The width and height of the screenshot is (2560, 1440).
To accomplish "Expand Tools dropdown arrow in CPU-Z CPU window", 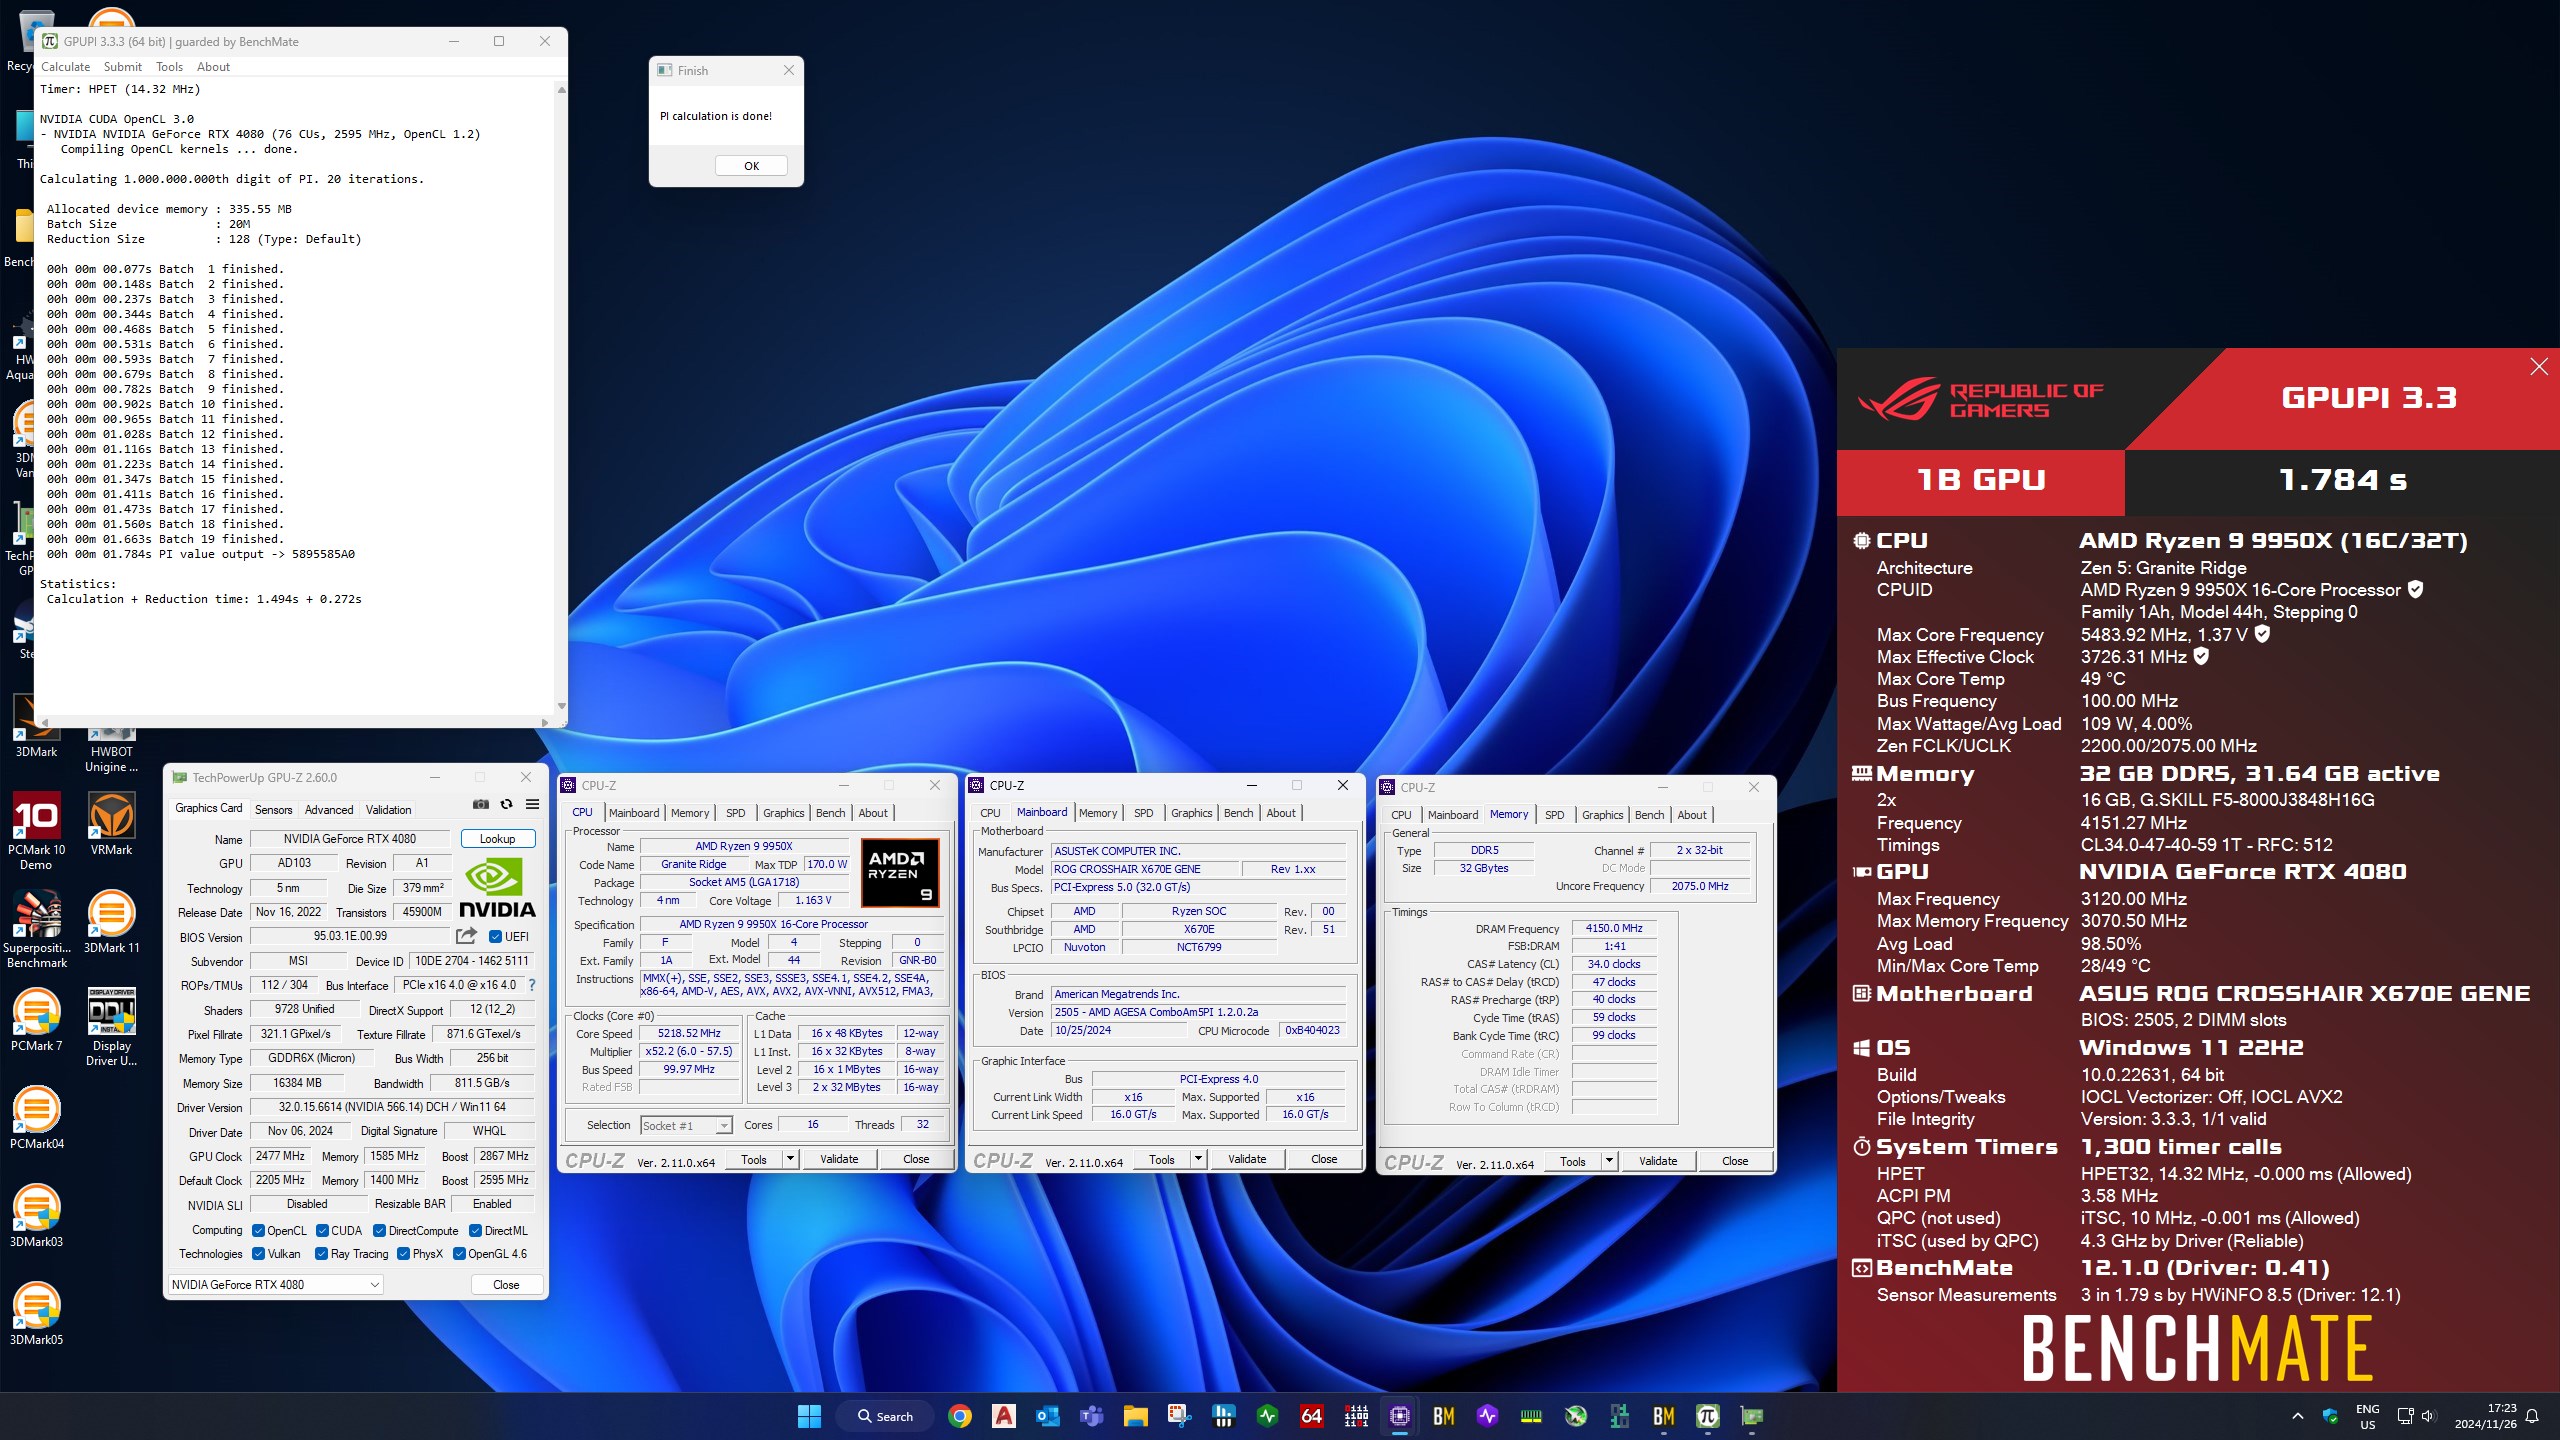I will 790,1159.
